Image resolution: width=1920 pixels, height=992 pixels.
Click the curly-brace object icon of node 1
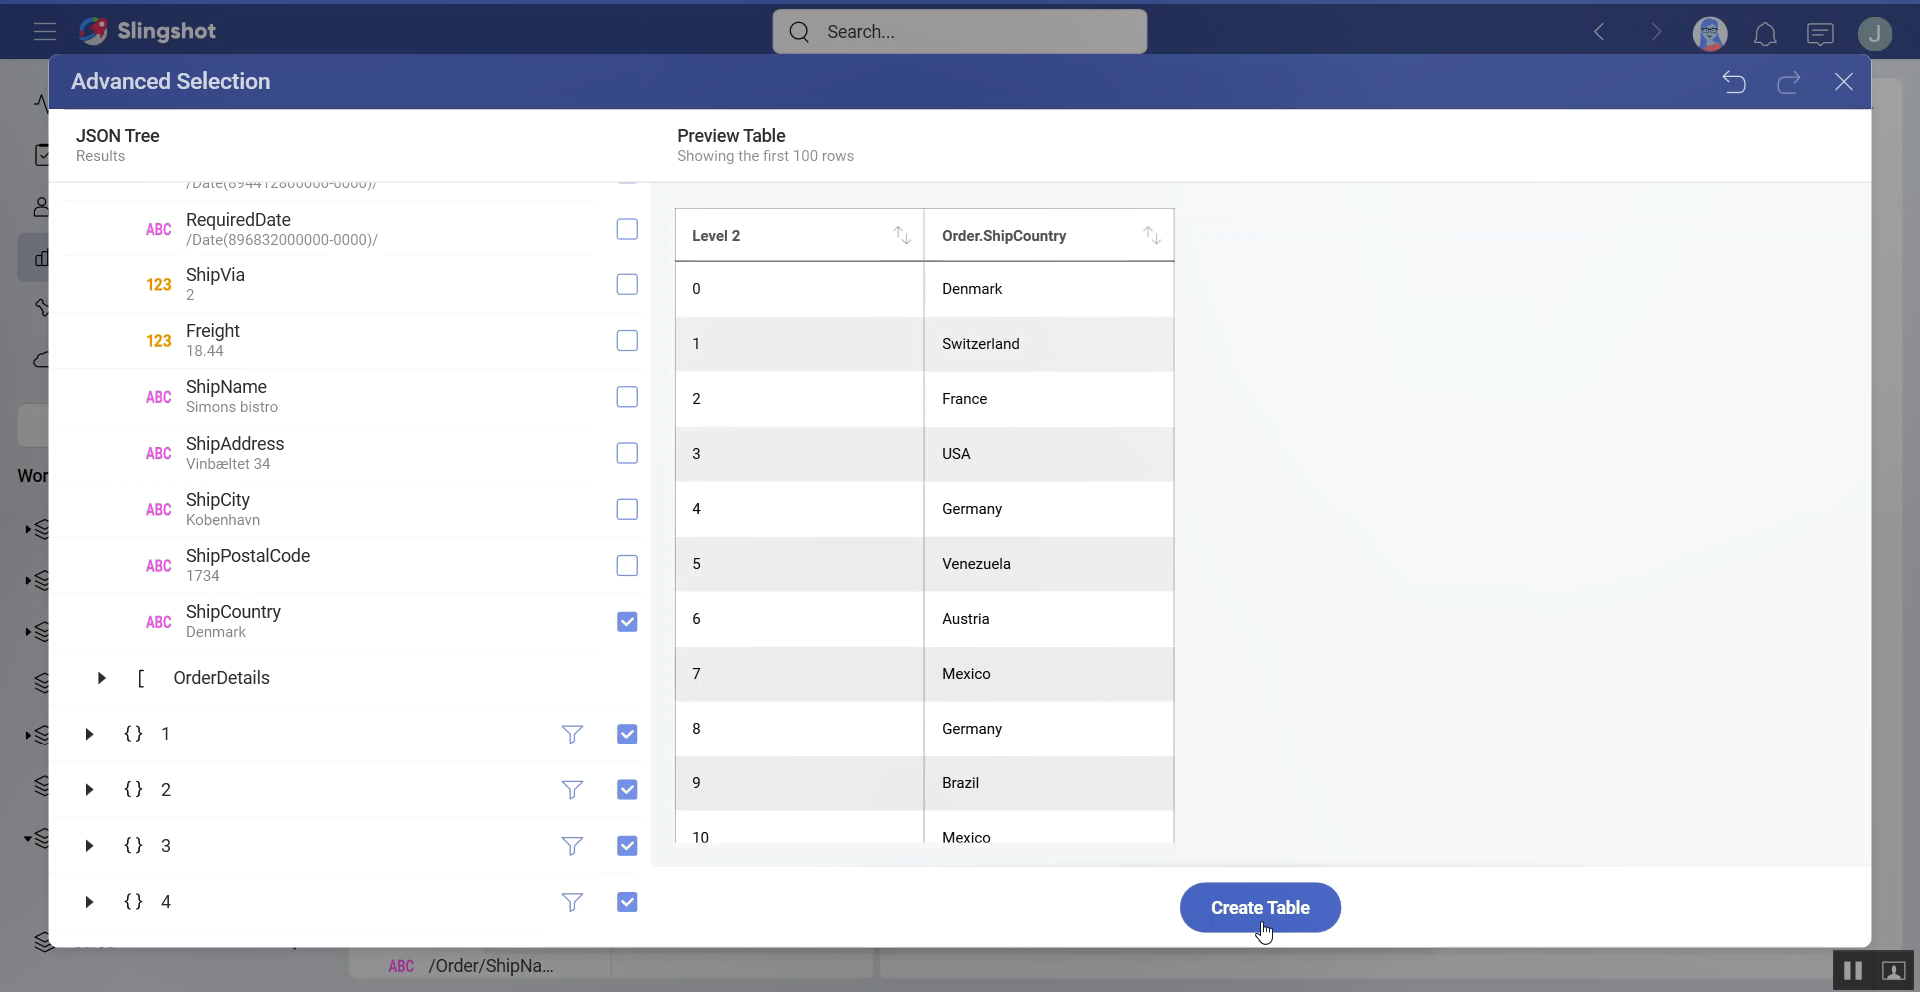pos(133,734)
